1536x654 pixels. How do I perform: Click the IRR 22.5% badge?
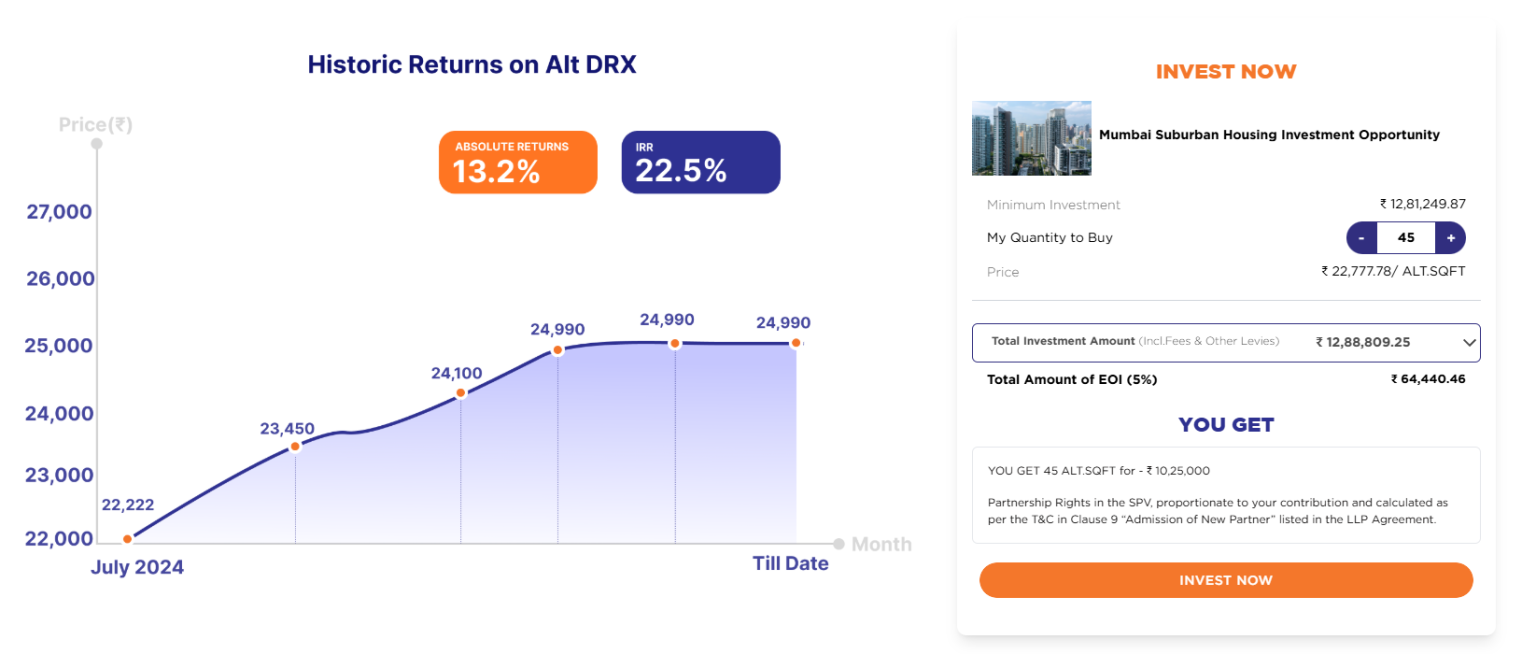click(700, 161)
